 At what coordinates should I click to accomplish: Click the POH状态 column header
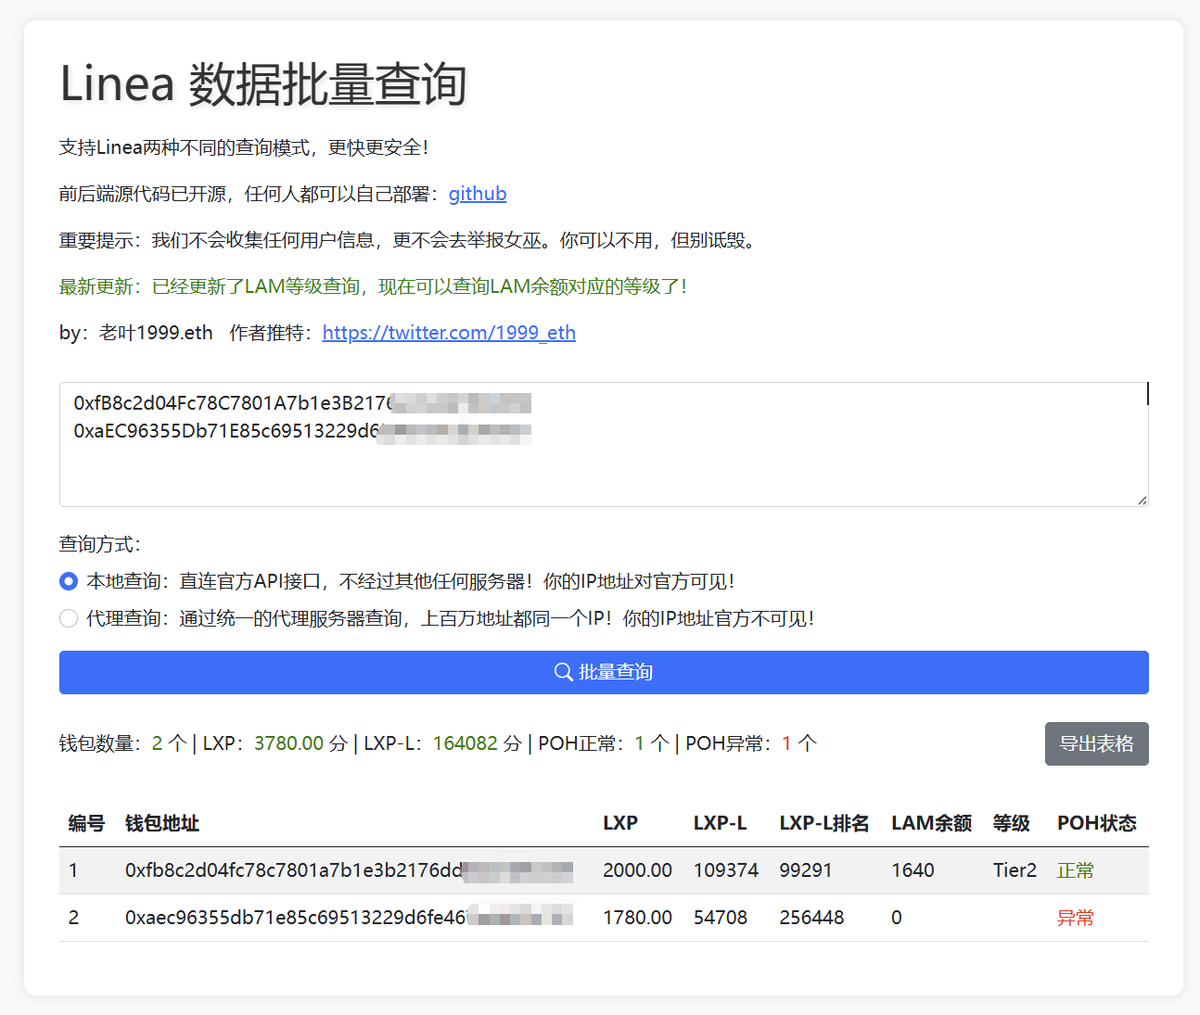(x=1097, y=823)
